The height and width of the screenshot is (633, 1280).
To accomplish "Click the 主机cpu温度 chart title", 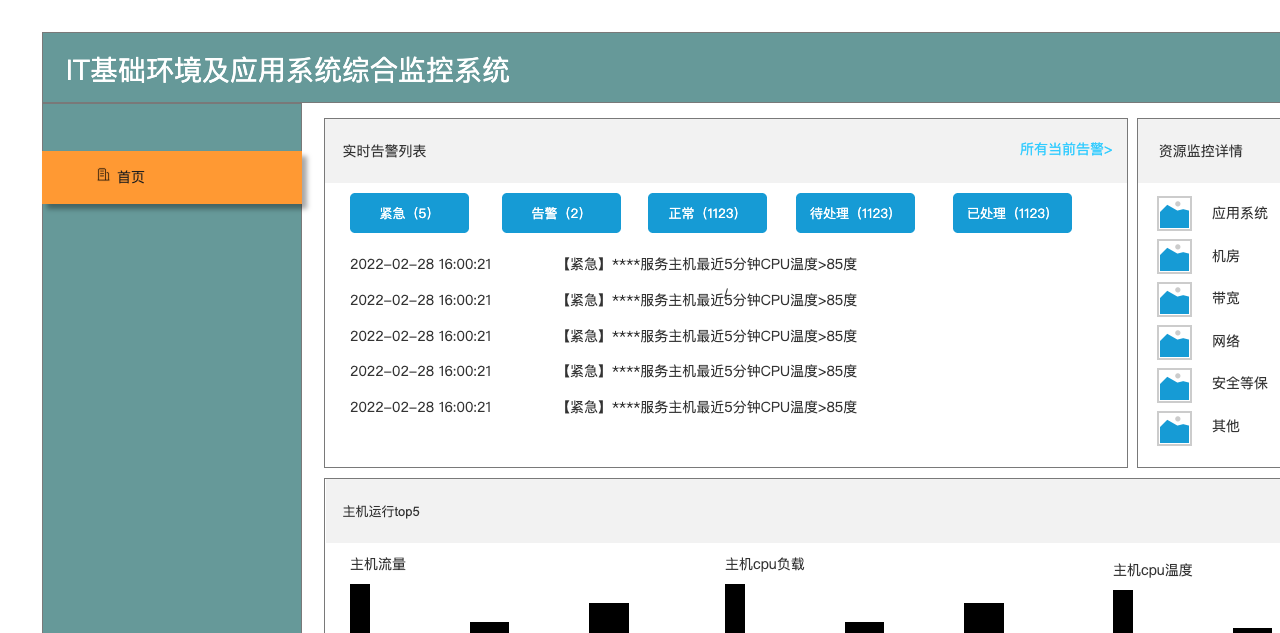I will [x=1153, y=570].
